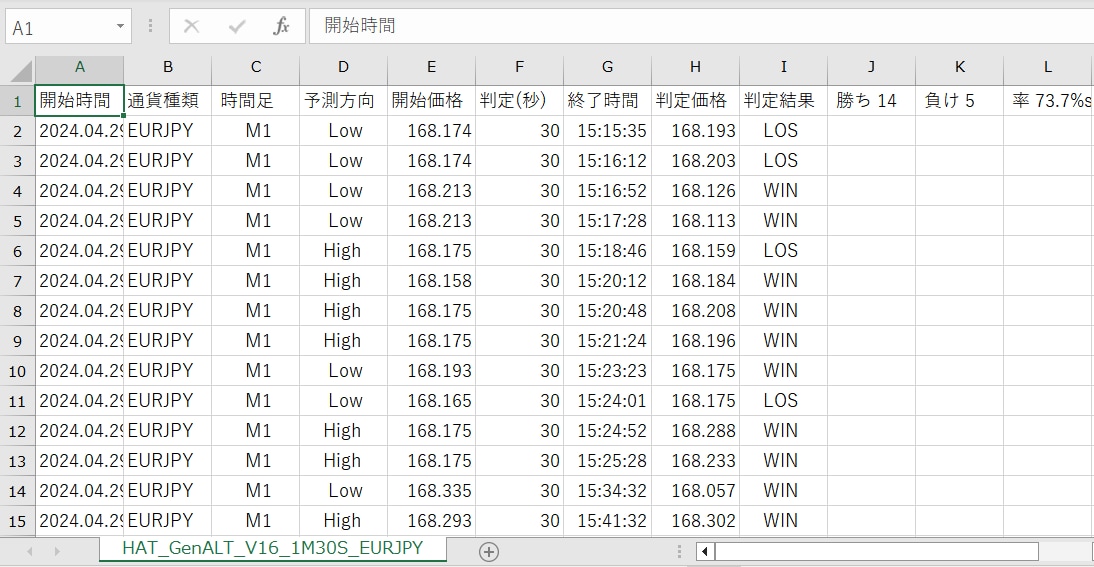Select column B header
Screen dimensions: 1094x567
click(x=167, y=68)
